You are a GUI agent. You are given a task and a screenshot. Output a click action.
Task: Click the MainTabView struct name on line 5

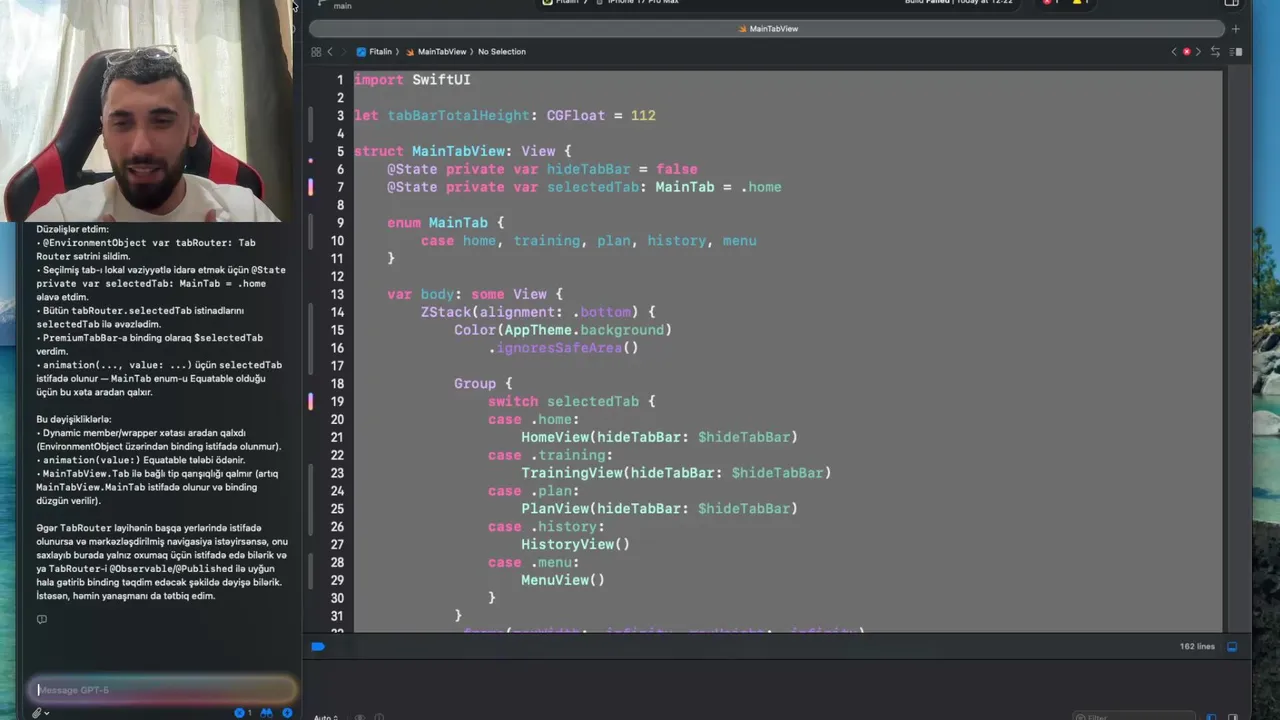[x=458, y=152]
